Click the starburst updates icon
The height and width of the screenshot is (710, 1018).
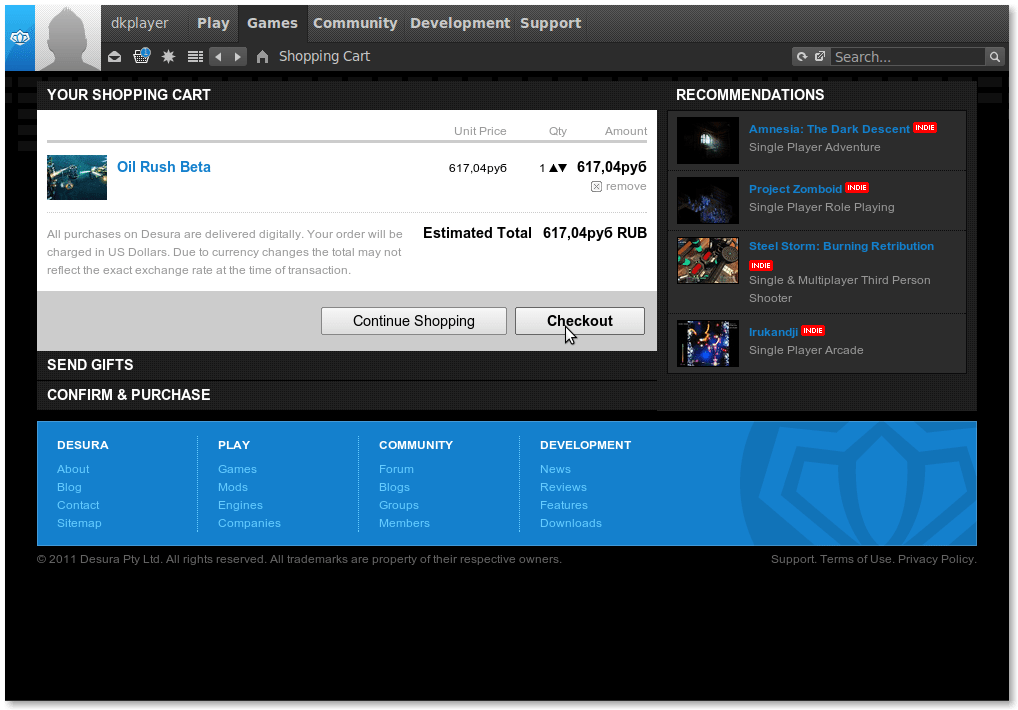(168, 57)
